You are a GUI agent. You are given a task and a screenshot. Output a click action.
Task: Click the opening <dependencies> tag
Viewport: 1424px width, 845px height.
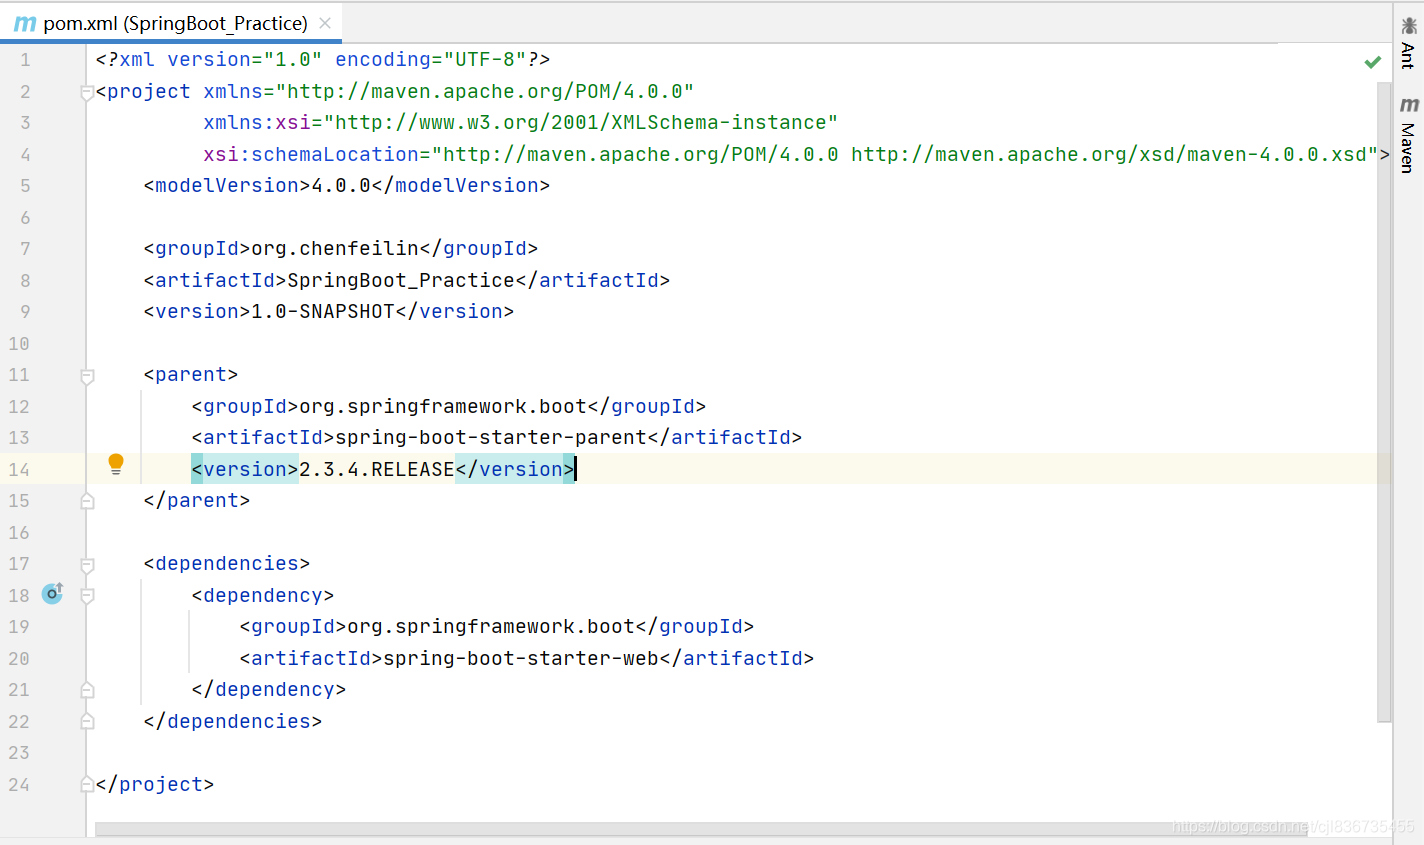[x=227, y=563]
